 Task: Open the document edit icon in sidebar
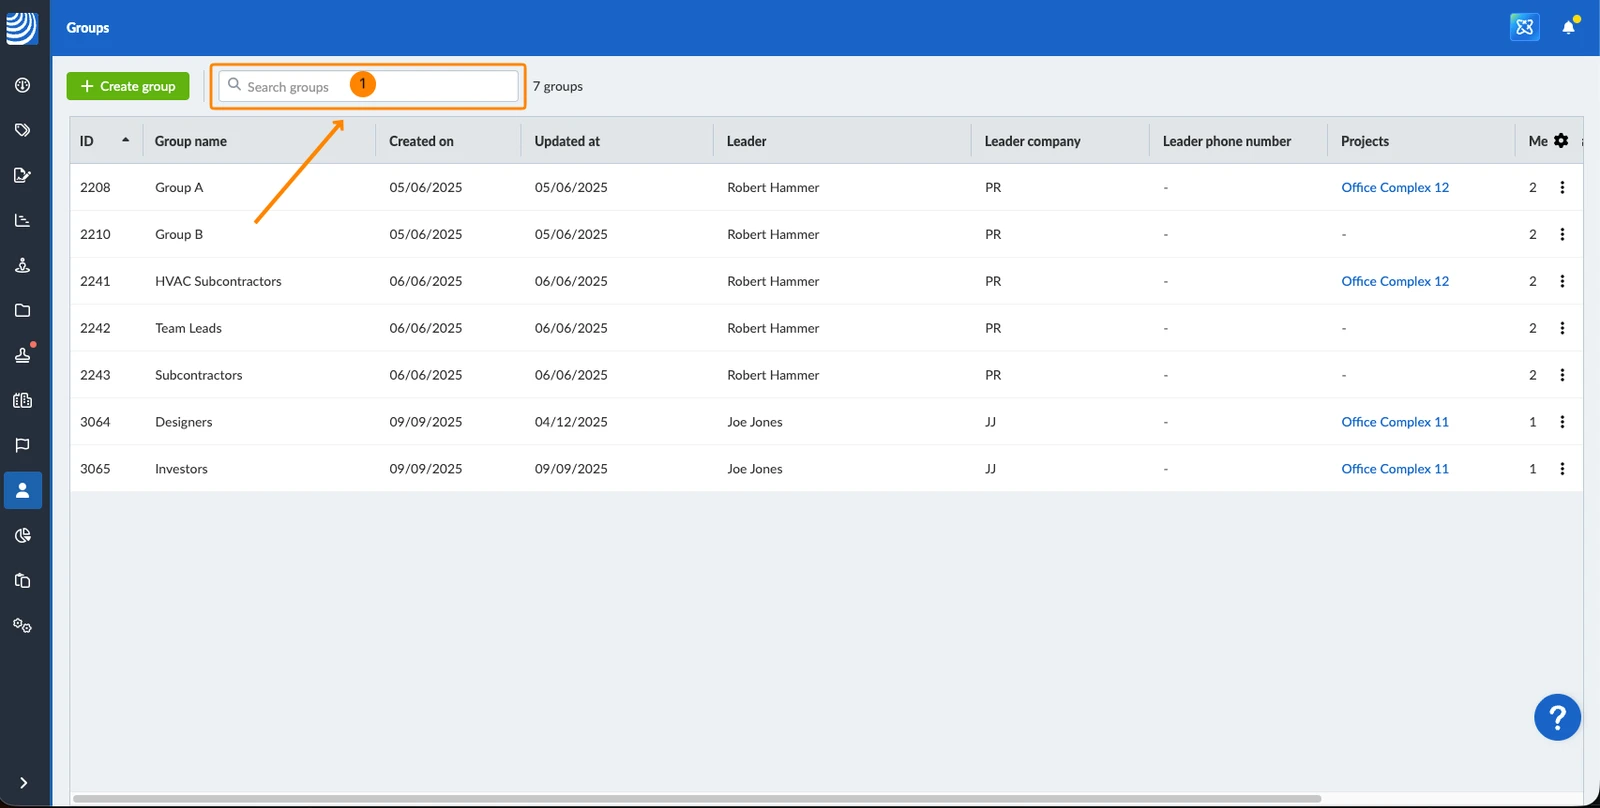[22, 175]
